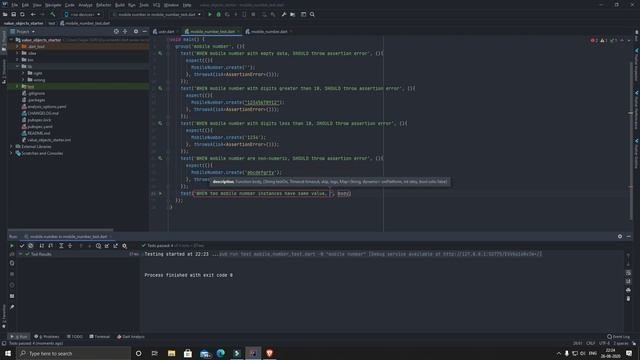Open the Navigate menu

coord(53,5)
